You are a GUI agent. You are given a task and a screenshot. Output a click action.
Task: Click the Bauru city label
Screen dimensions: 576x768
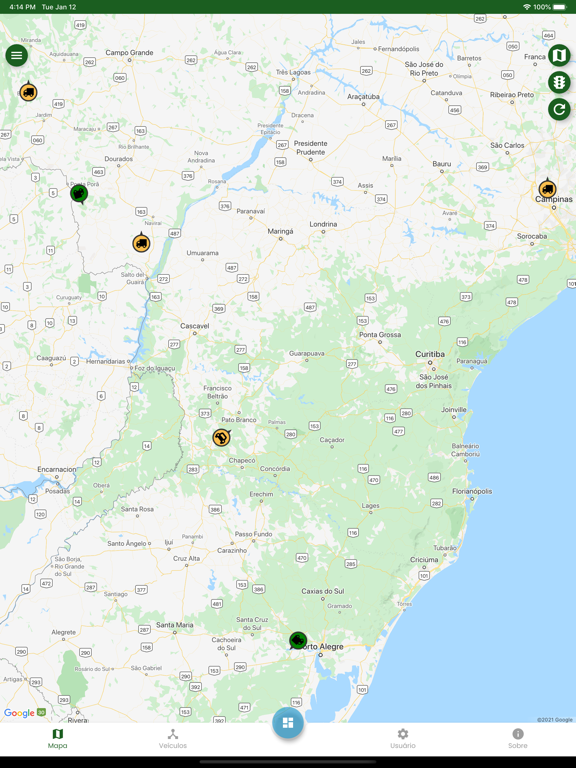click(441, 164)
